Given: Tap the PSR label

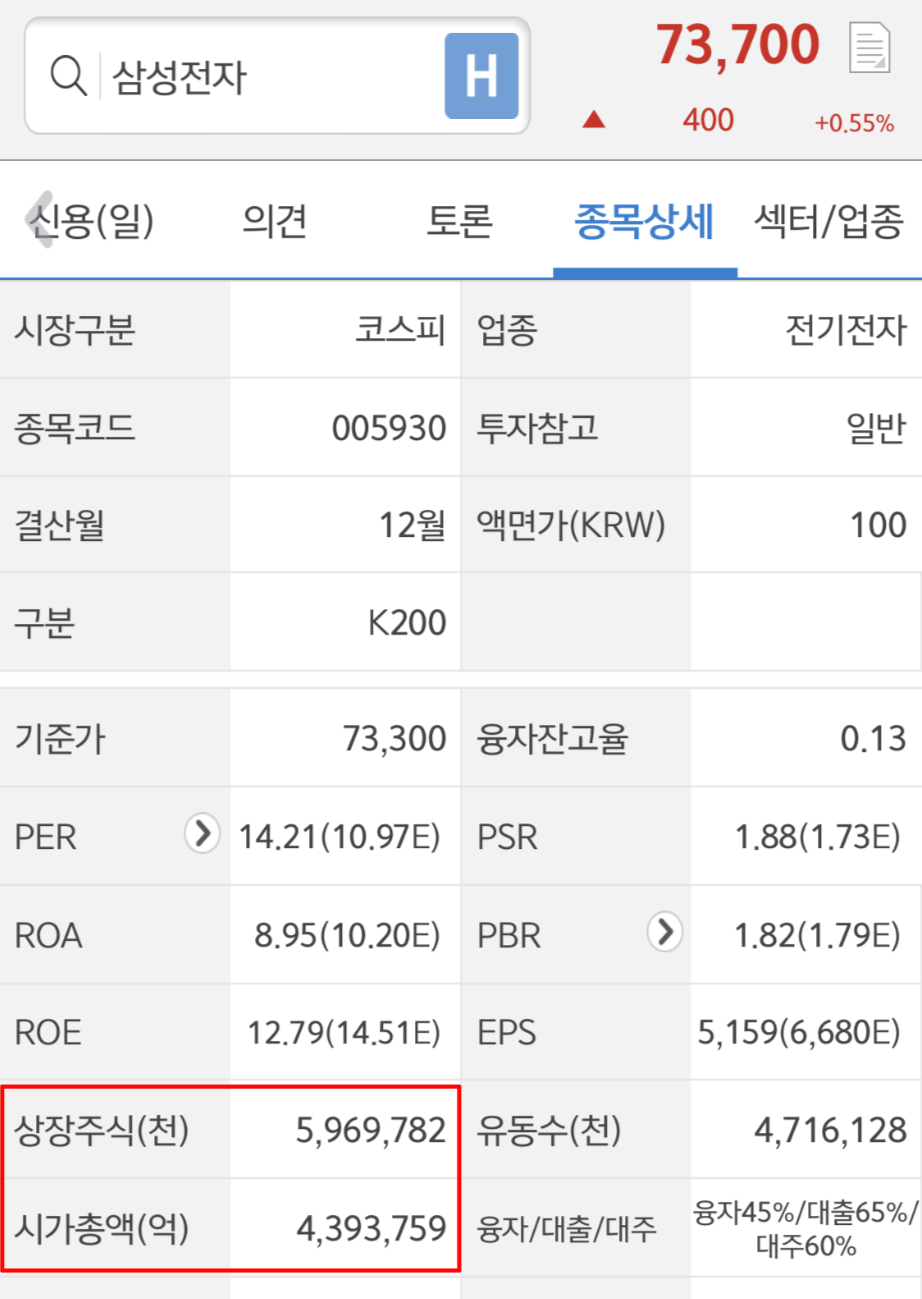Looking at the screenshot, I should [x=508, y=836].
